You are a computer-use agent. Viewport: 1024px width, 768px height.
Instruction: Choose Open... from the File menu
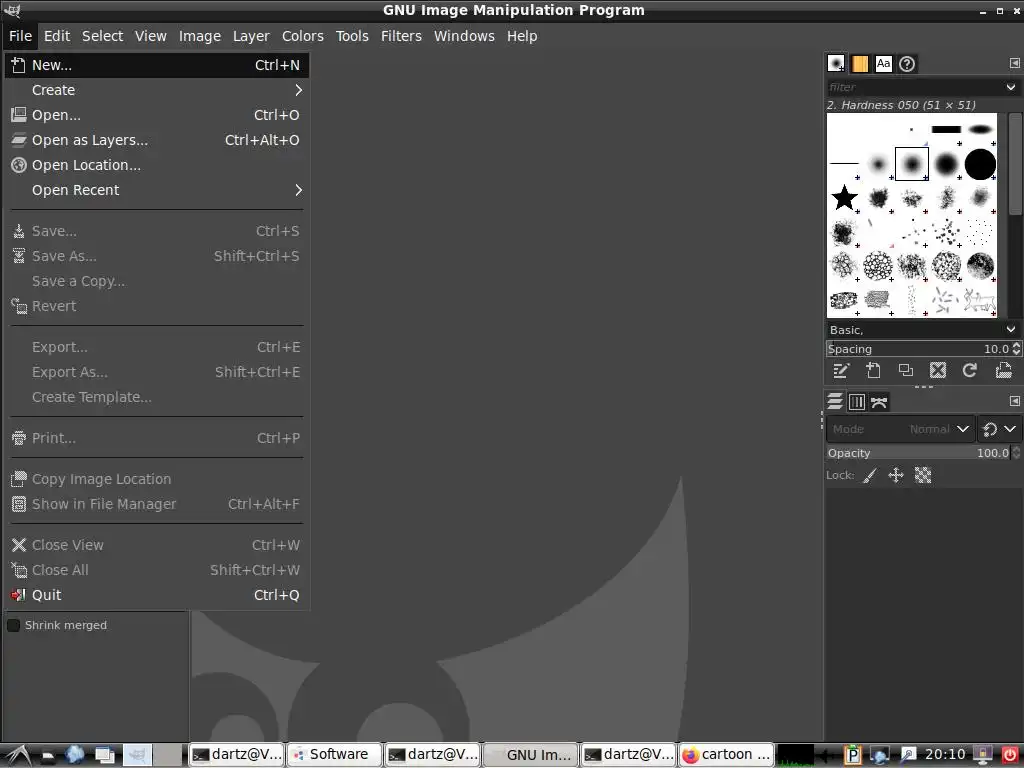157,115
